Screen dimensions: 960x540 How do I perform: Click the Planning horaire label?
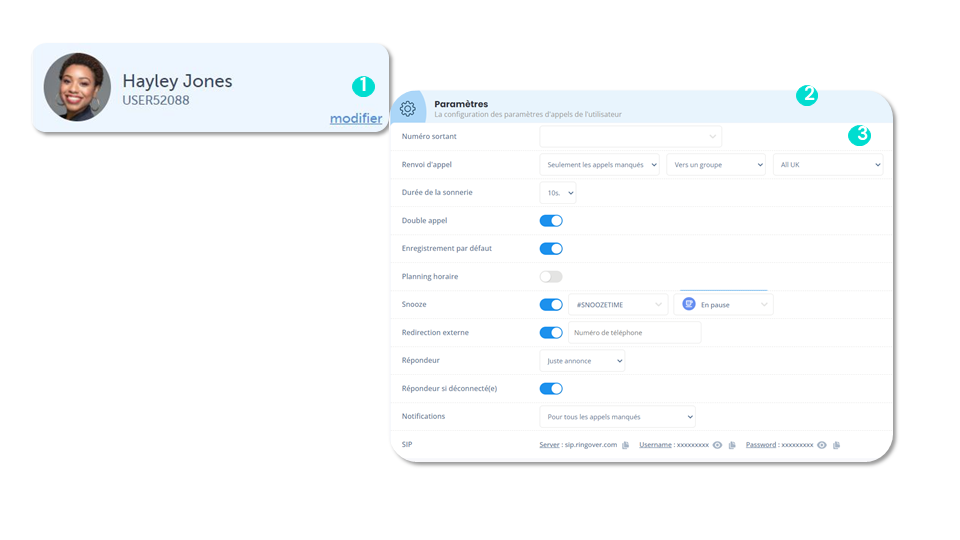pos(430,277)
